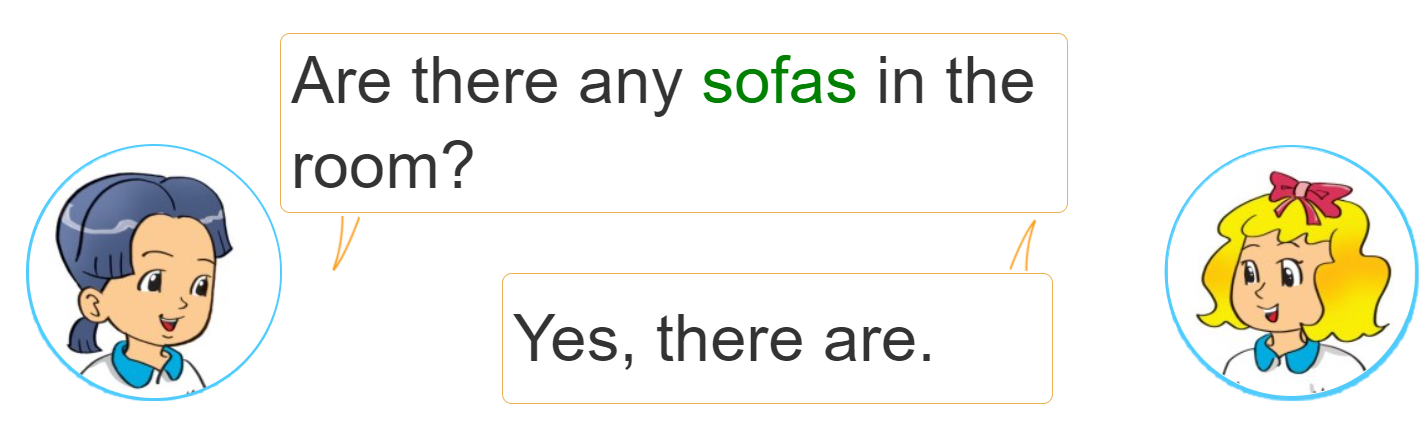
Task: Click the answer bubble's orange tail
Action: [1023, 246]
